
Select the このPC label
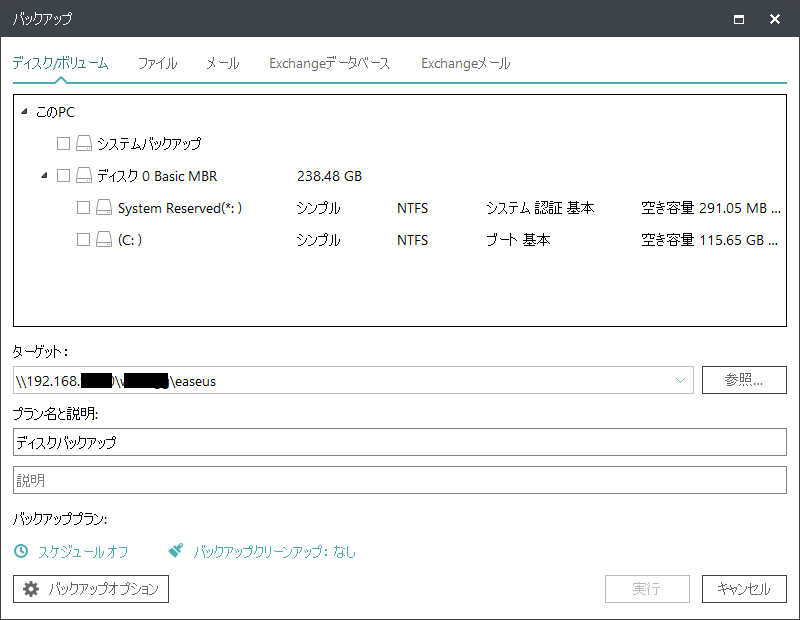click(x=55, y=112)
